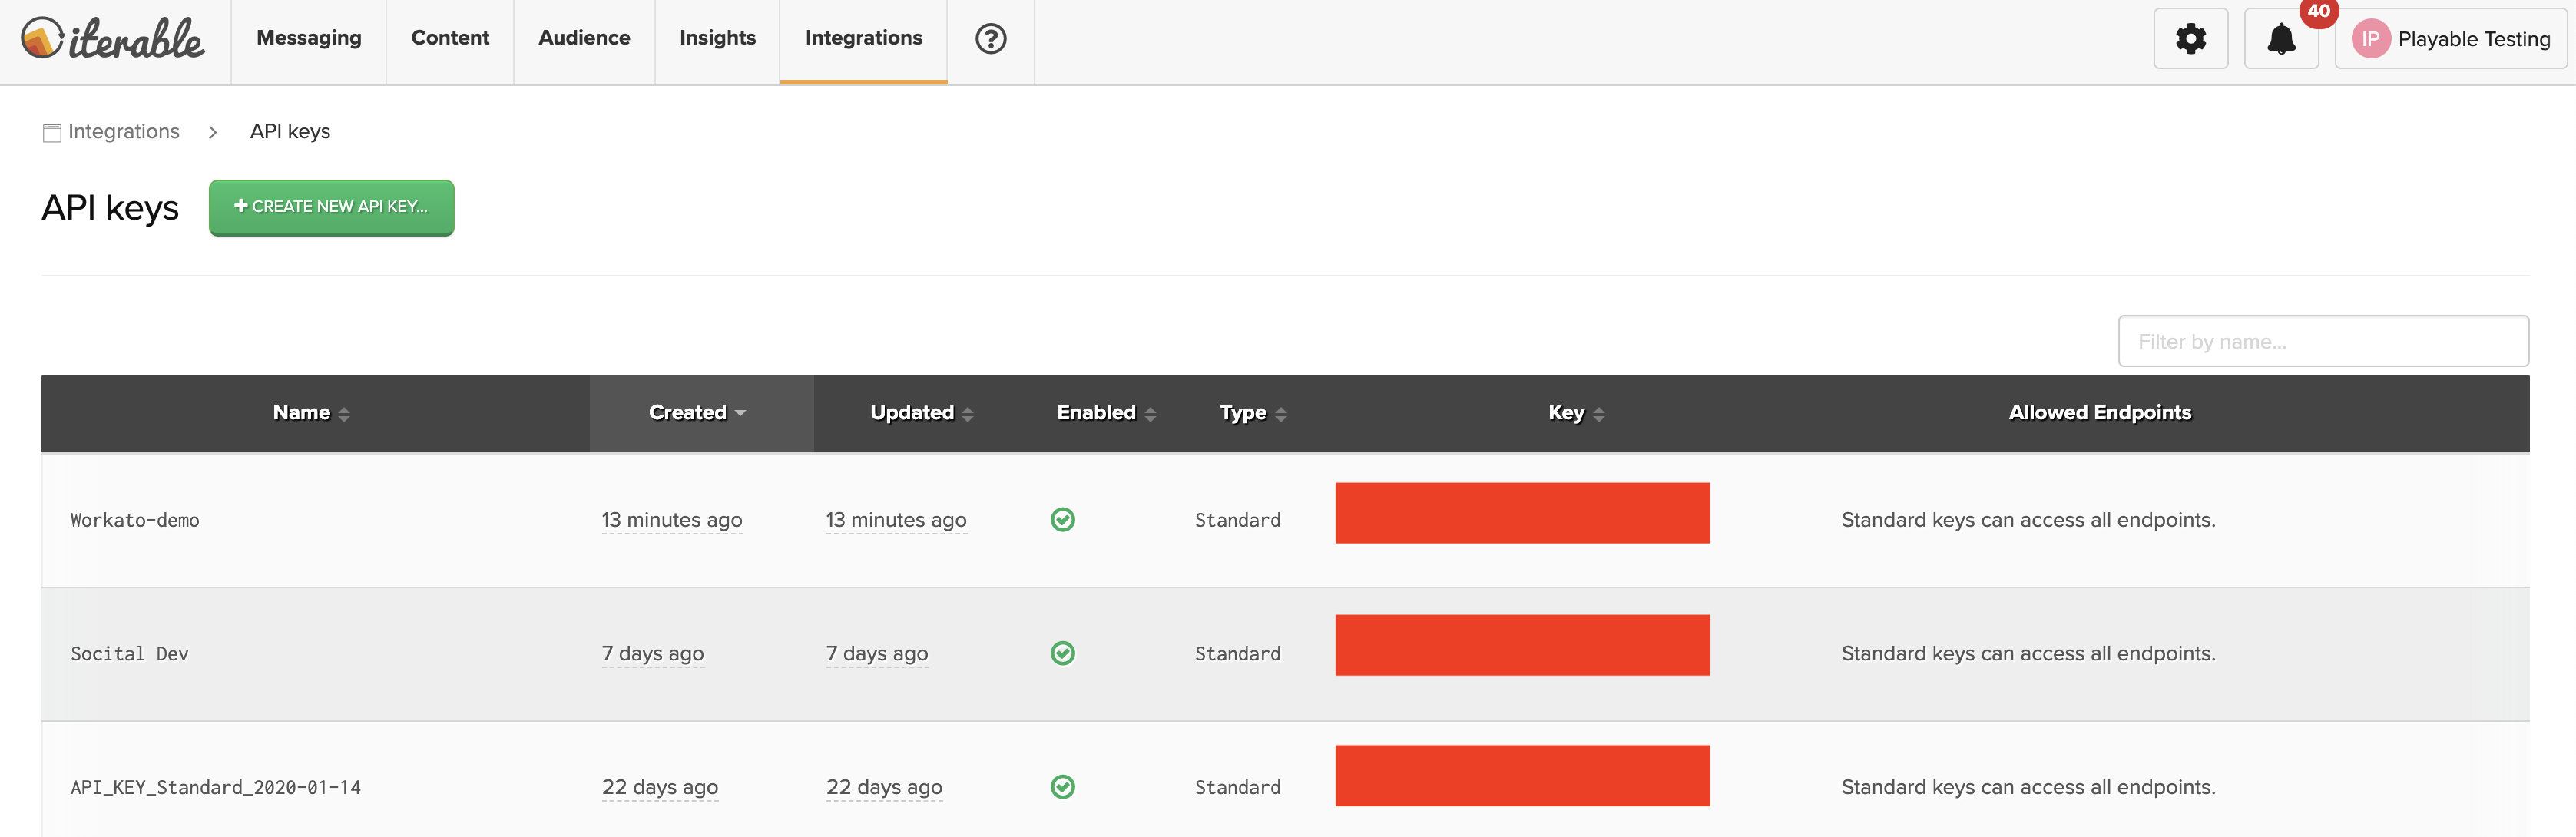The image size is (2576, 837).
Task: Click the enabled status icon for Socital Dev
Action: [1063, 653]
